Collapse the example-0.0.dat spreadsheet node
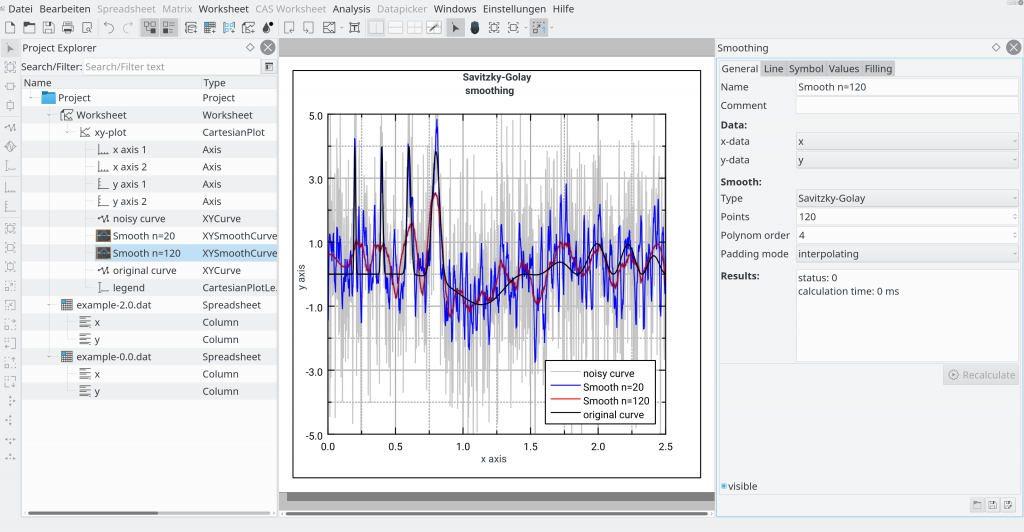The image size is (1024, 532). click(50, 357)
